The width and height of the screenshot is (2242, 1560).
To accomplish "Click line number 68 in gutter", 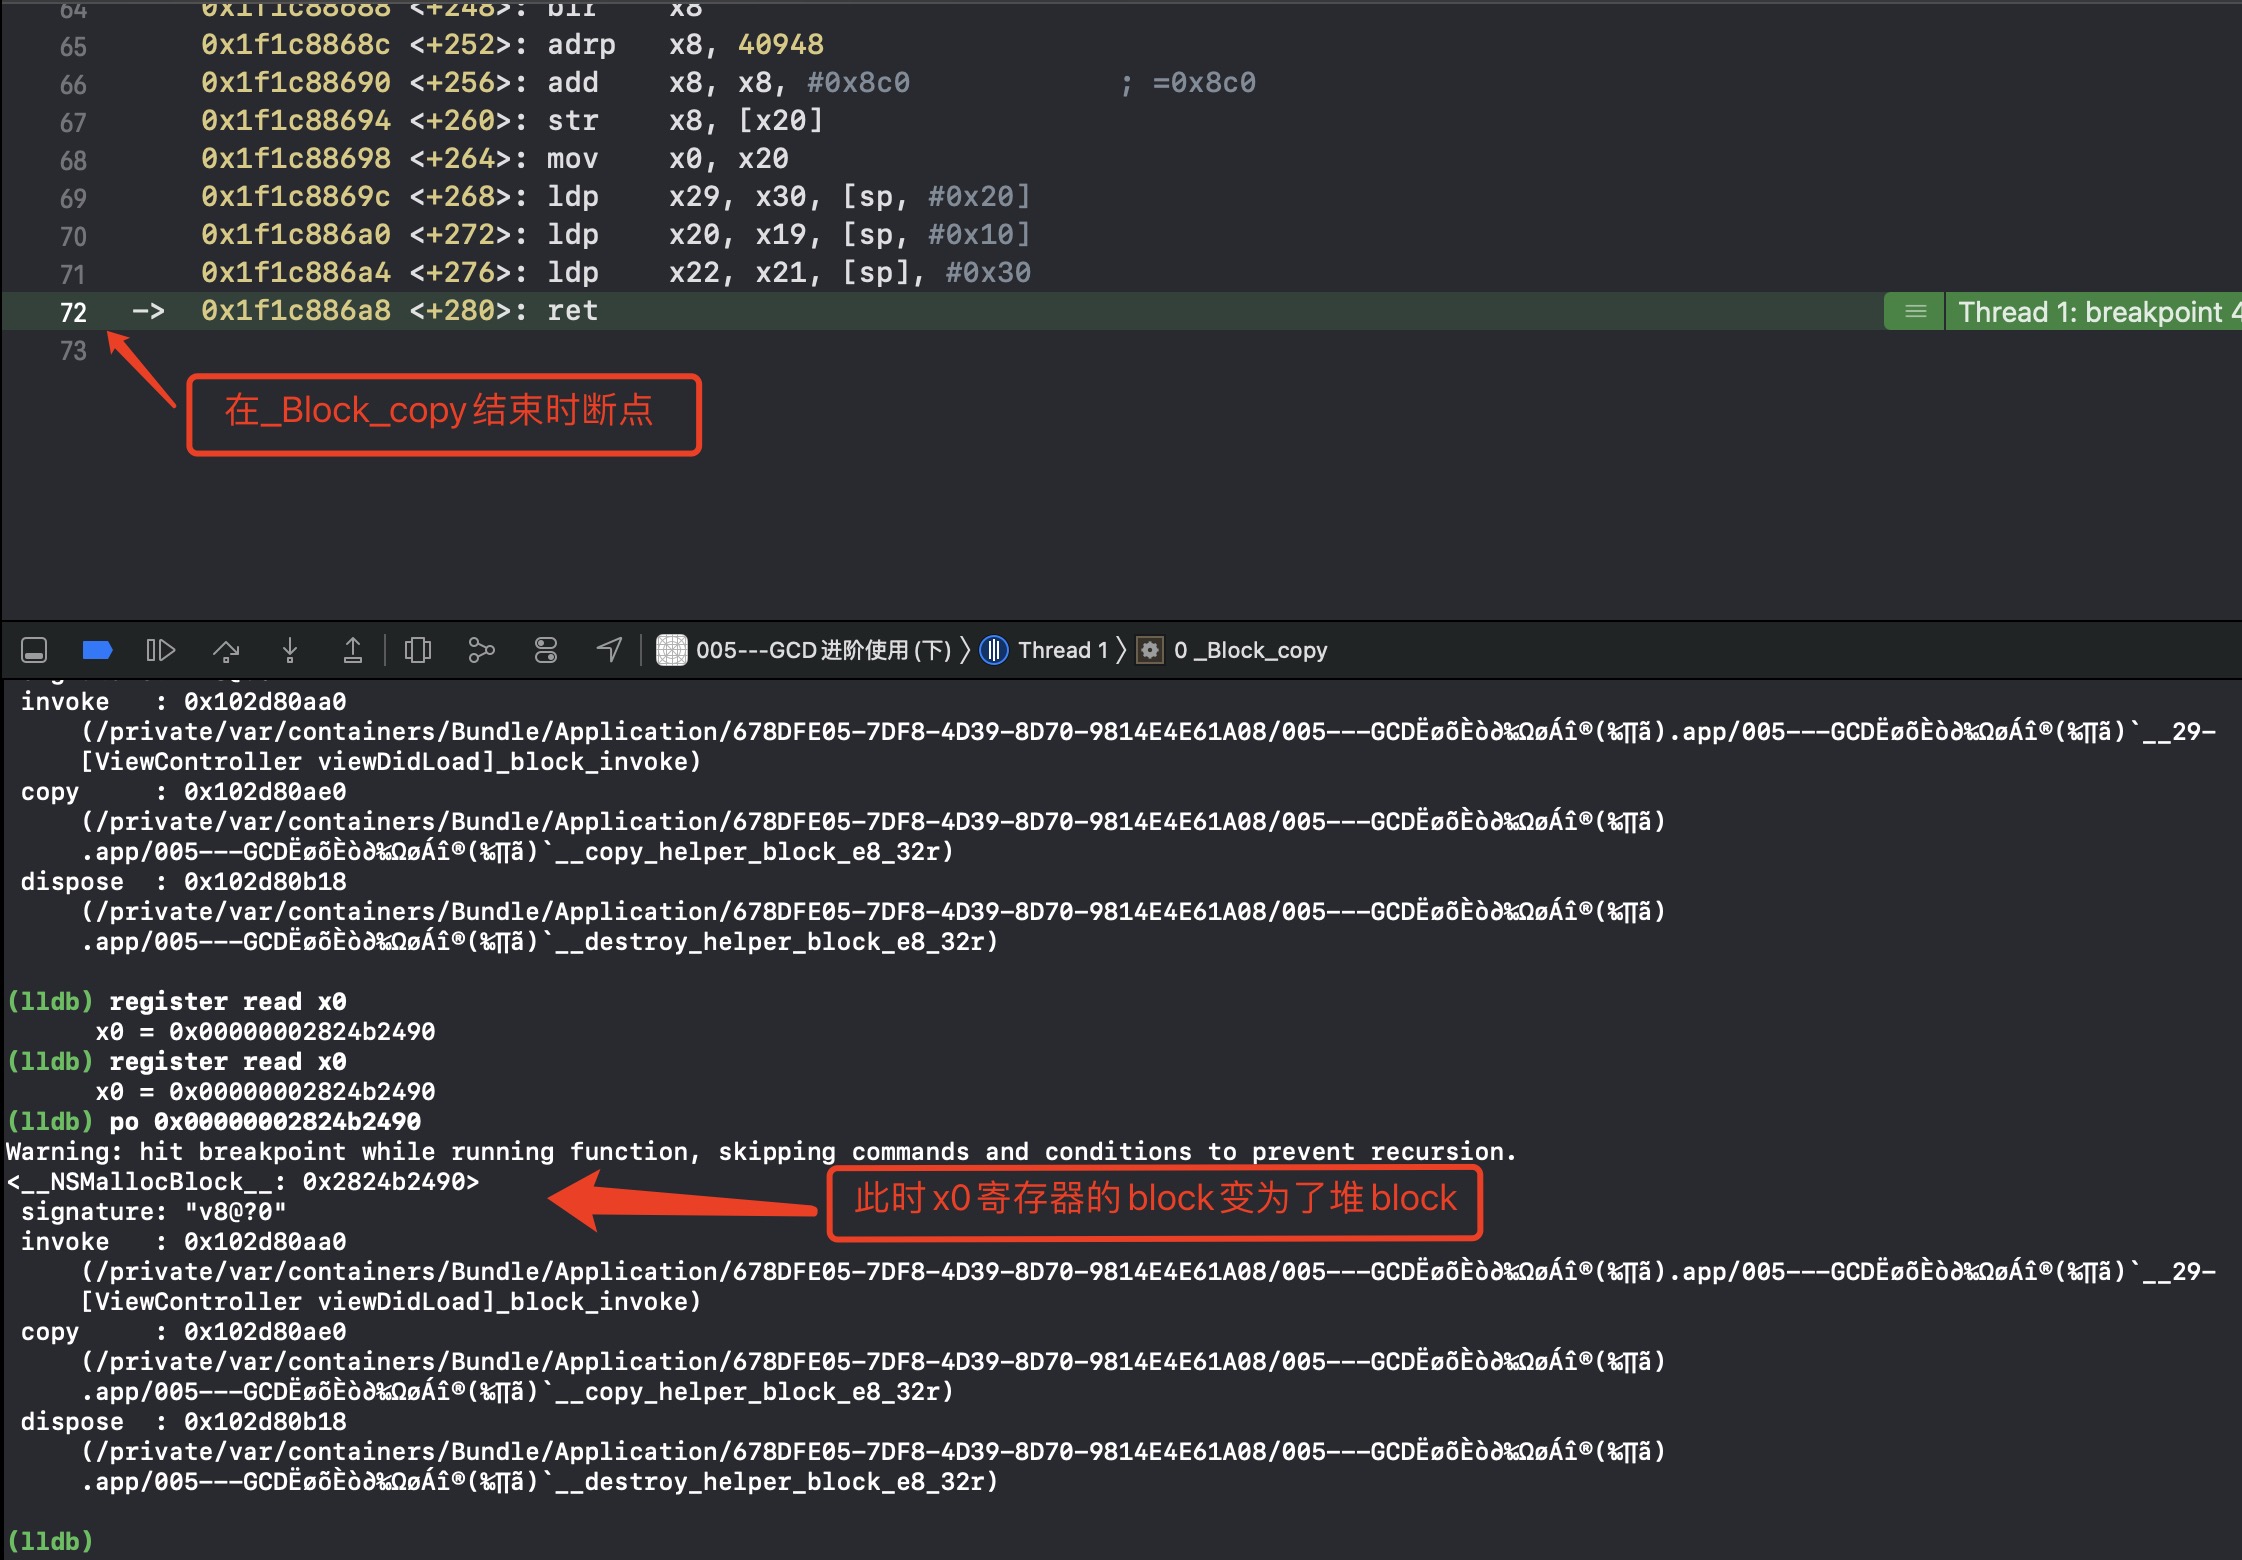I will [x=73, y=160].
